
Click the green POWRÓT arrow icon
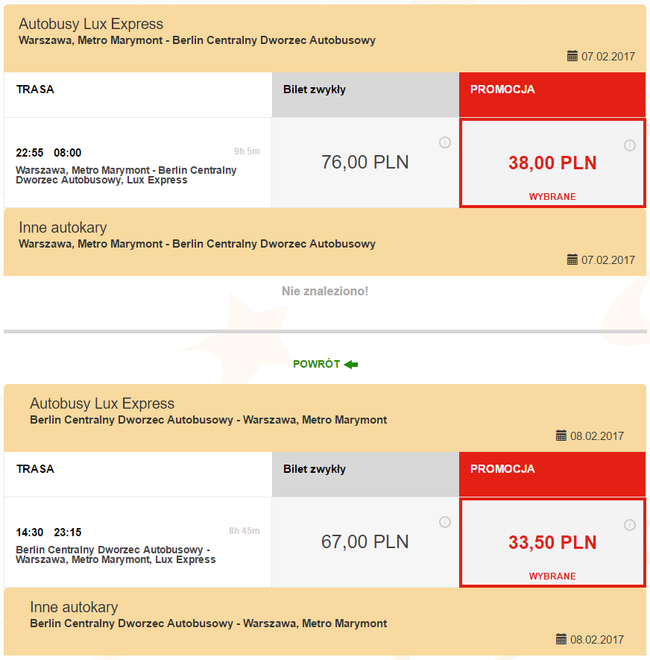[351, 365]
